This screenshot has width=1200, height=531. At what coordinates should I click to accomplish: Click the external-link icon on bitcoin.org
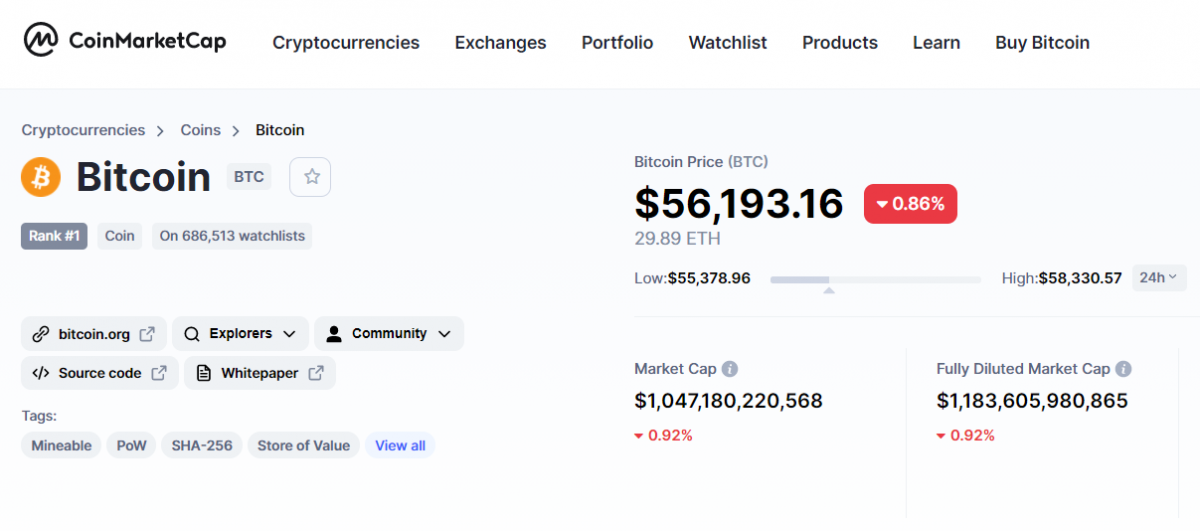[147, 334]
